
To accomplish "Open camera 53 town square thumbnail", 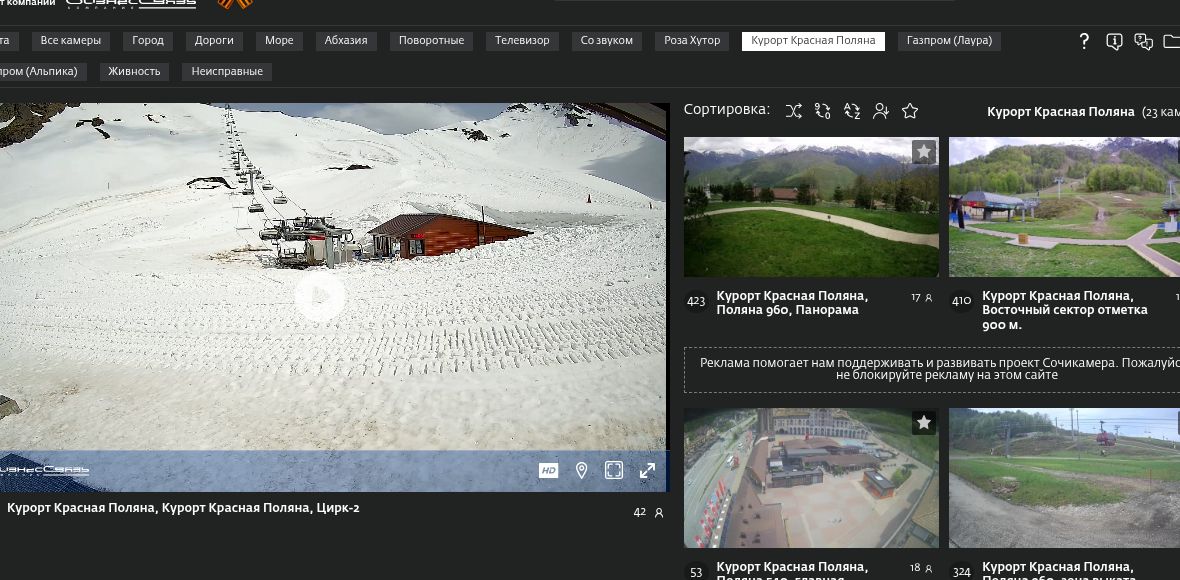I will coord(811,478).
